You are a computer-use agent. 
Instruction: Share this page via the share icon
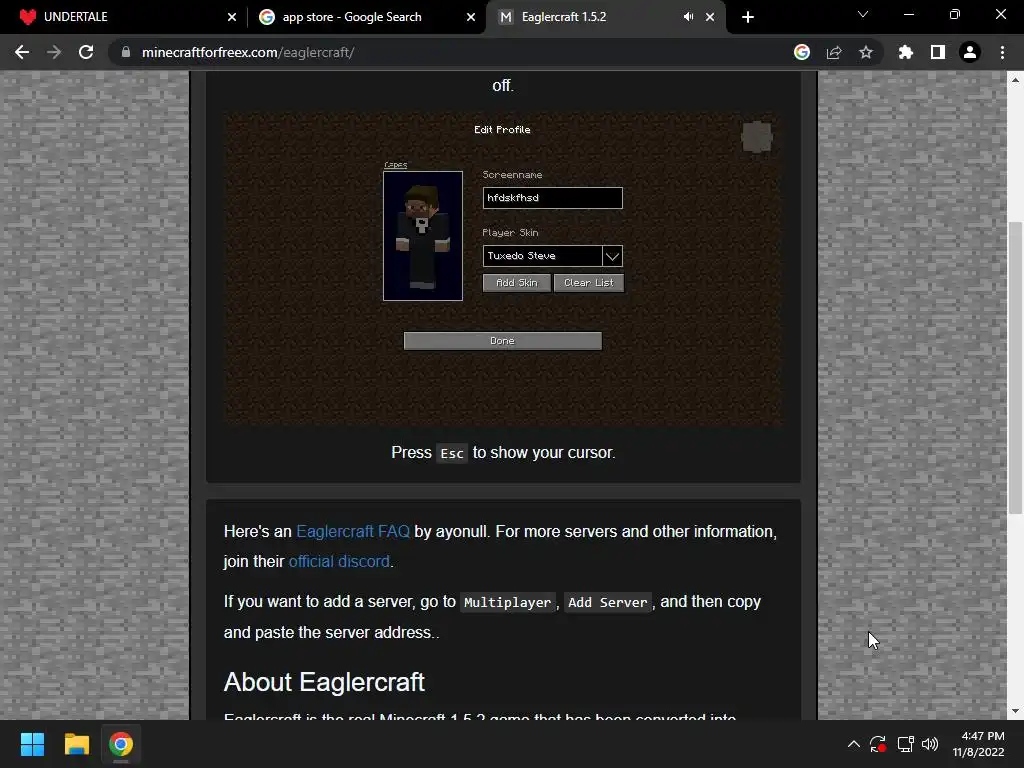834,52
